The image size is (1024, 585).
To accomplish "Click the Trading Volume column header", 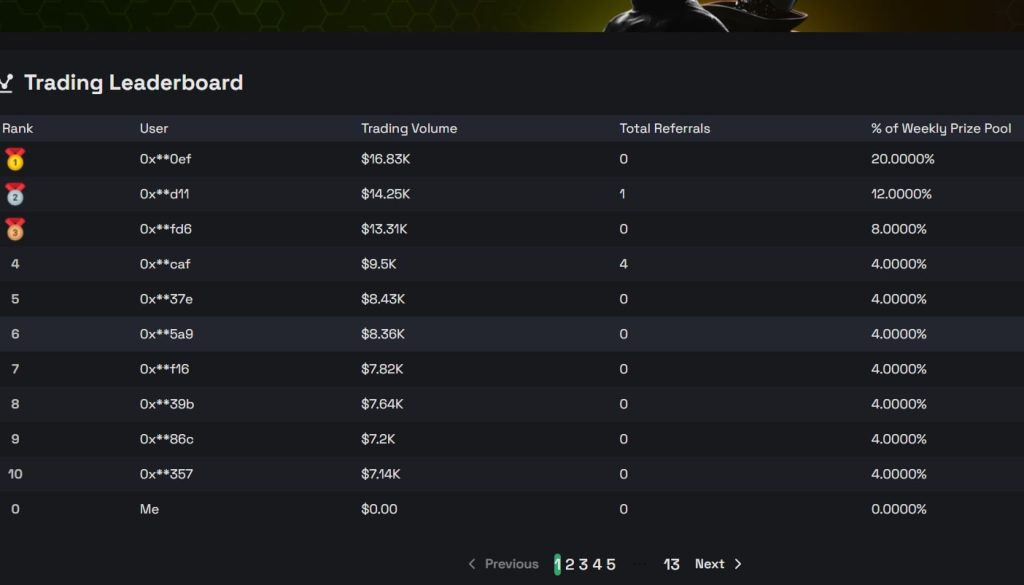I will click(409, 128).
